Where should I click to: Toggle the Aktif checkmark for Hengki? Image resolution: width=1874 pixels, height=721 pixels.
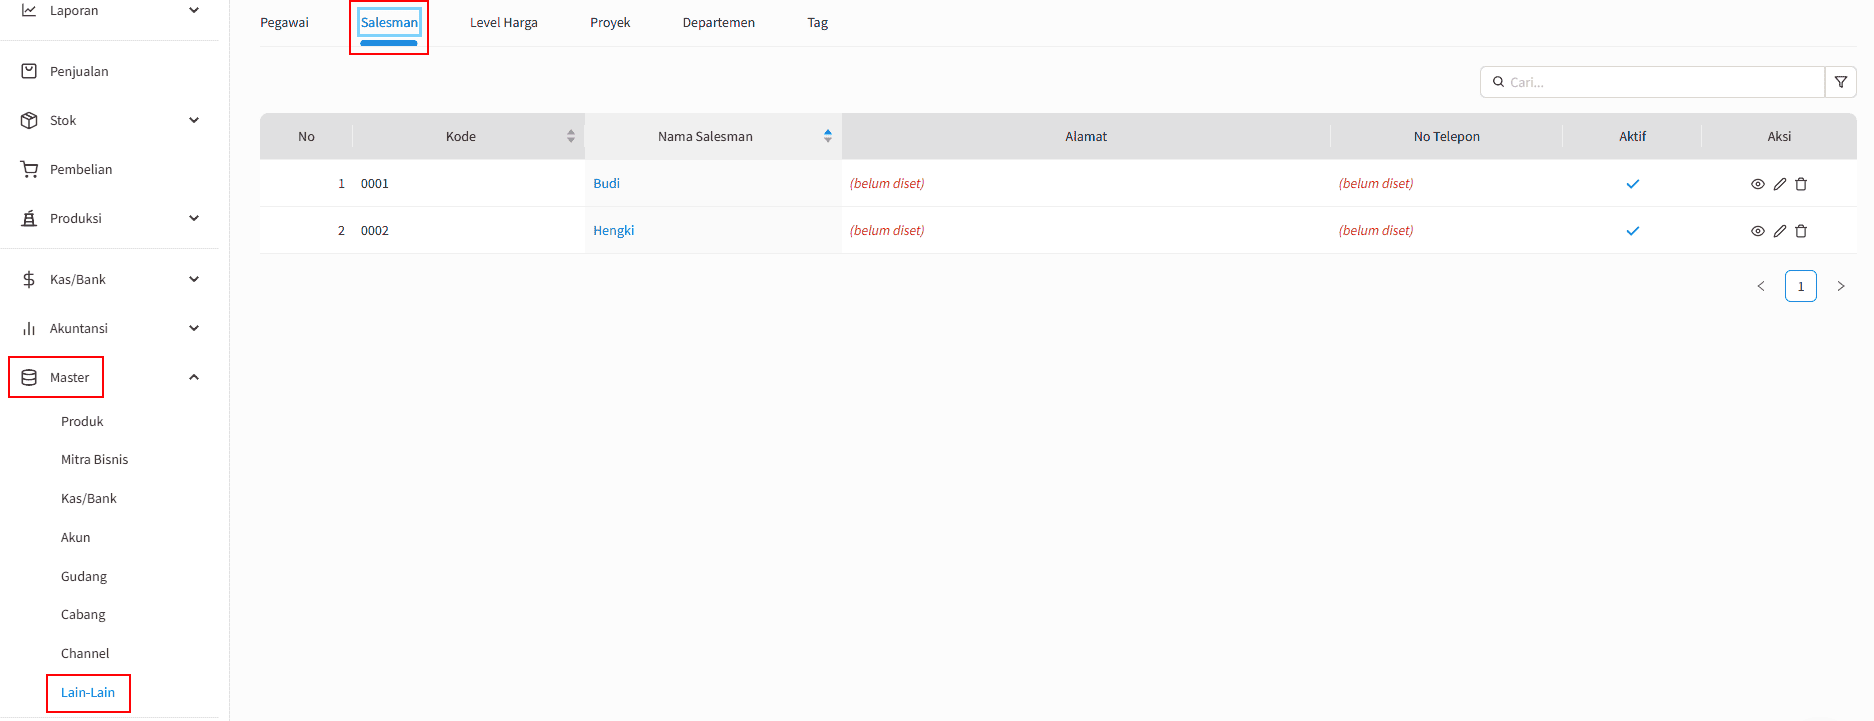1632,231
